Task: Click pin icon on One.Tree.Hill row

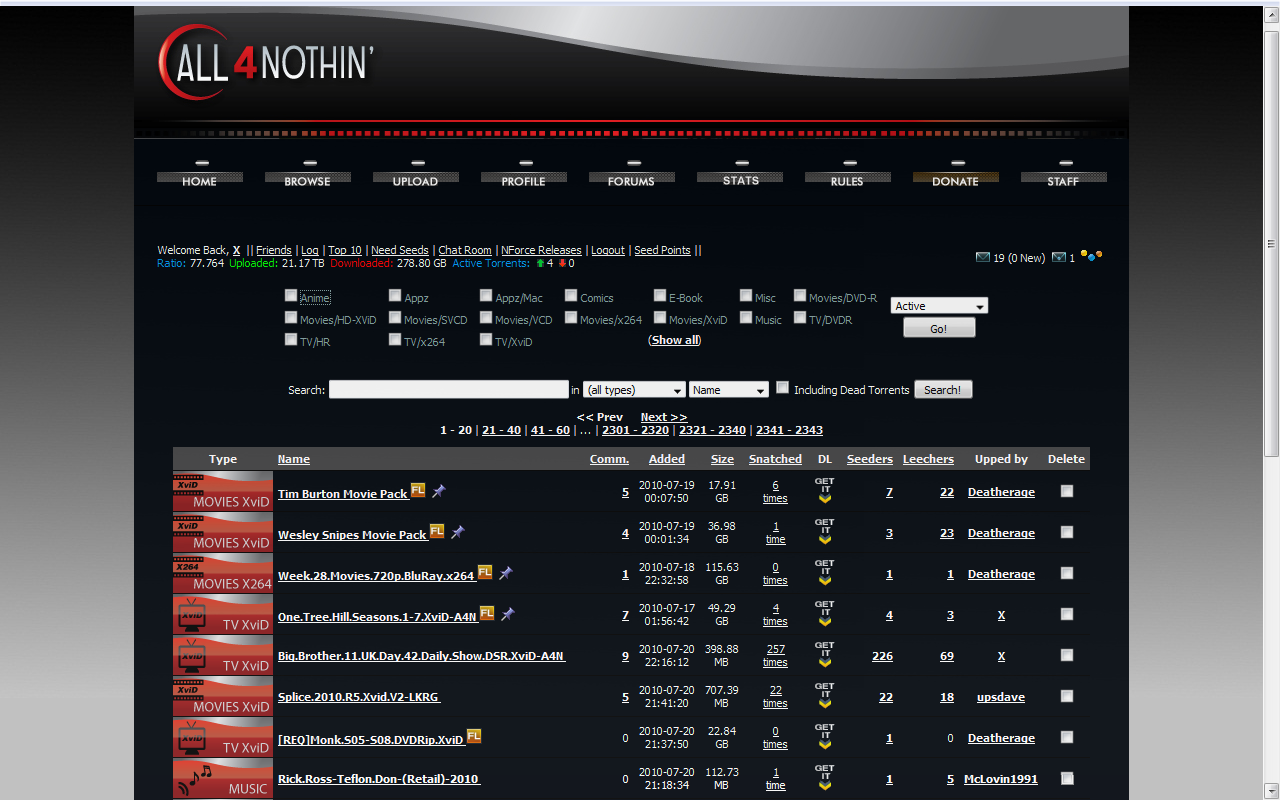Action: click(x=508, y=614)
